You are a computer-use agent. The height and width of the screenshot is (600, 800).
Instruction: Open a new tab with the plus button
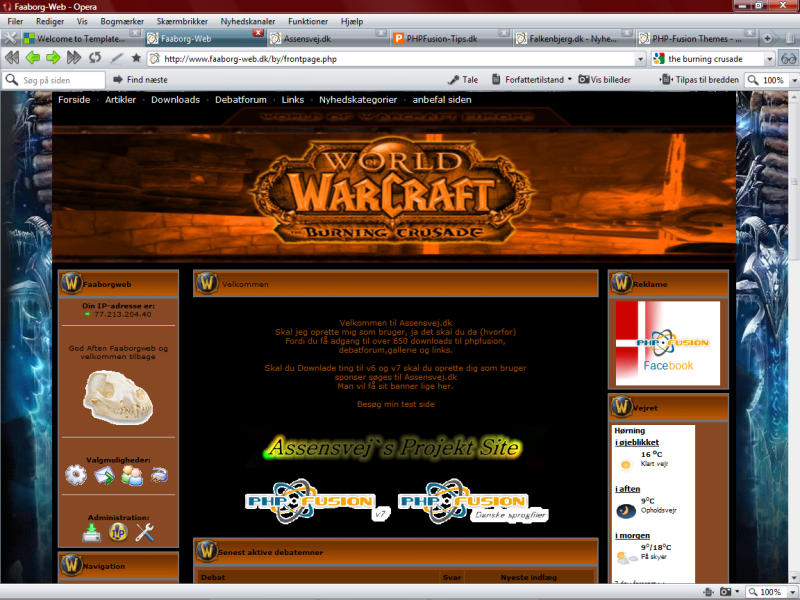(767, 38)
